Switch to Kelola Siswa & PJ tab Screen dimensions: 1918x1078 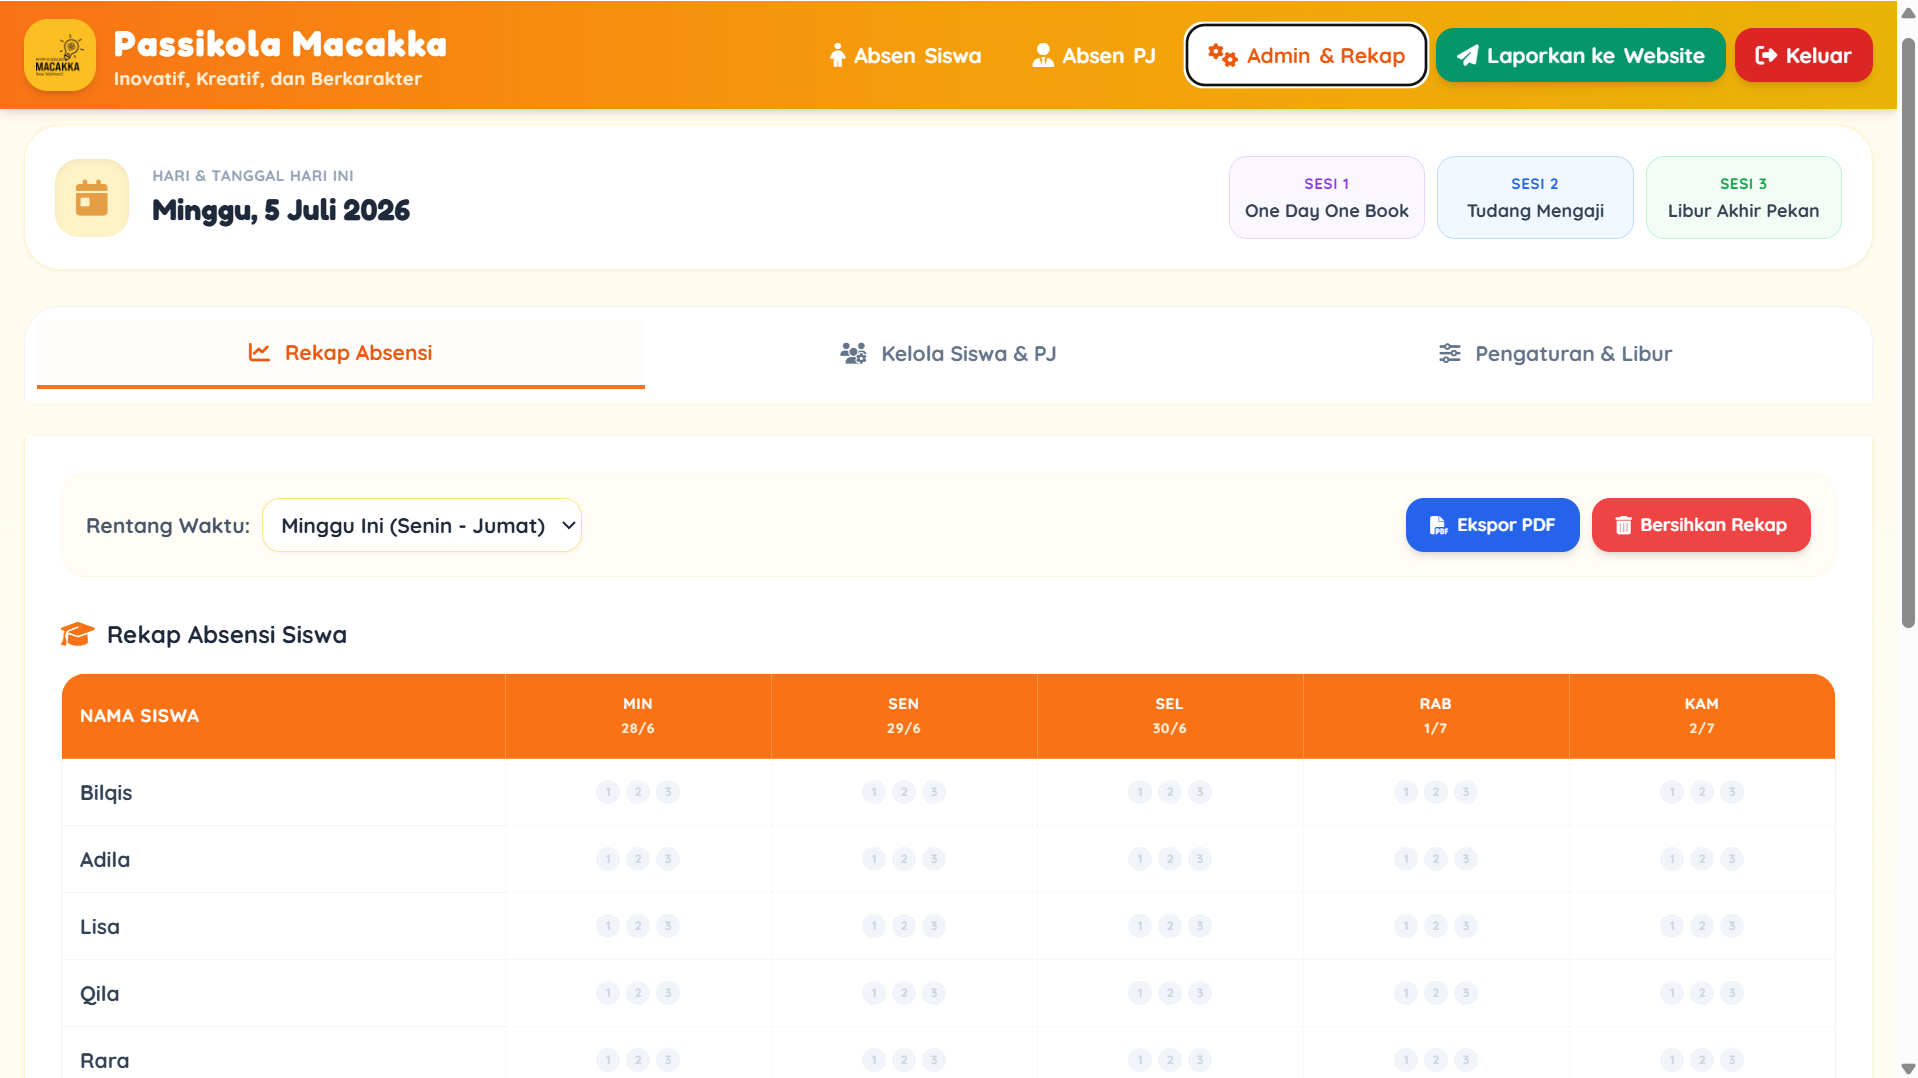948,353
